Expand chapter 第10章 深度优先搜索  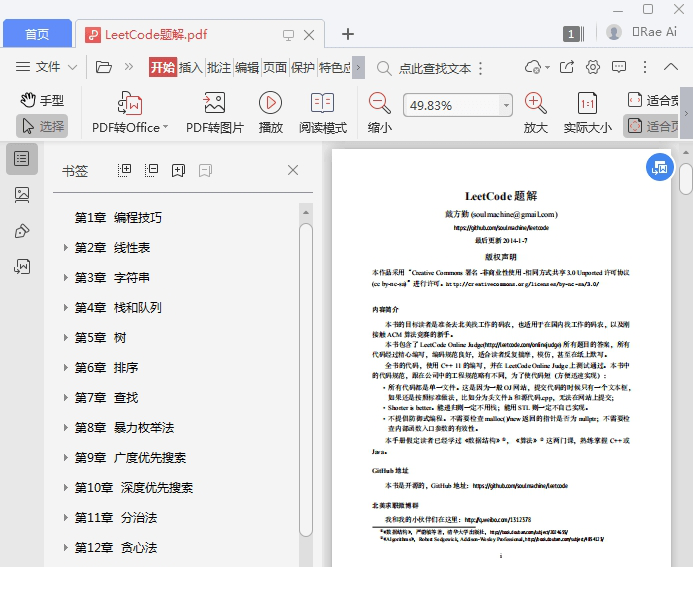(x=65, y=488)
